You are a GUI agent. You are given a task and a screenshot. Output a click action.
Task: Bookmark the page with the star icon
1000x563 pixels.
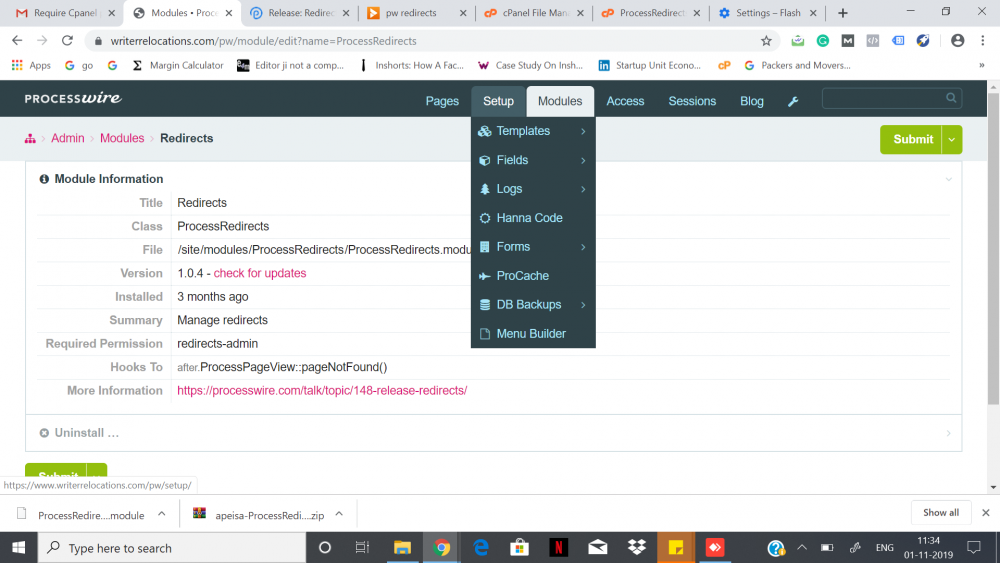[x=766, y=41]
